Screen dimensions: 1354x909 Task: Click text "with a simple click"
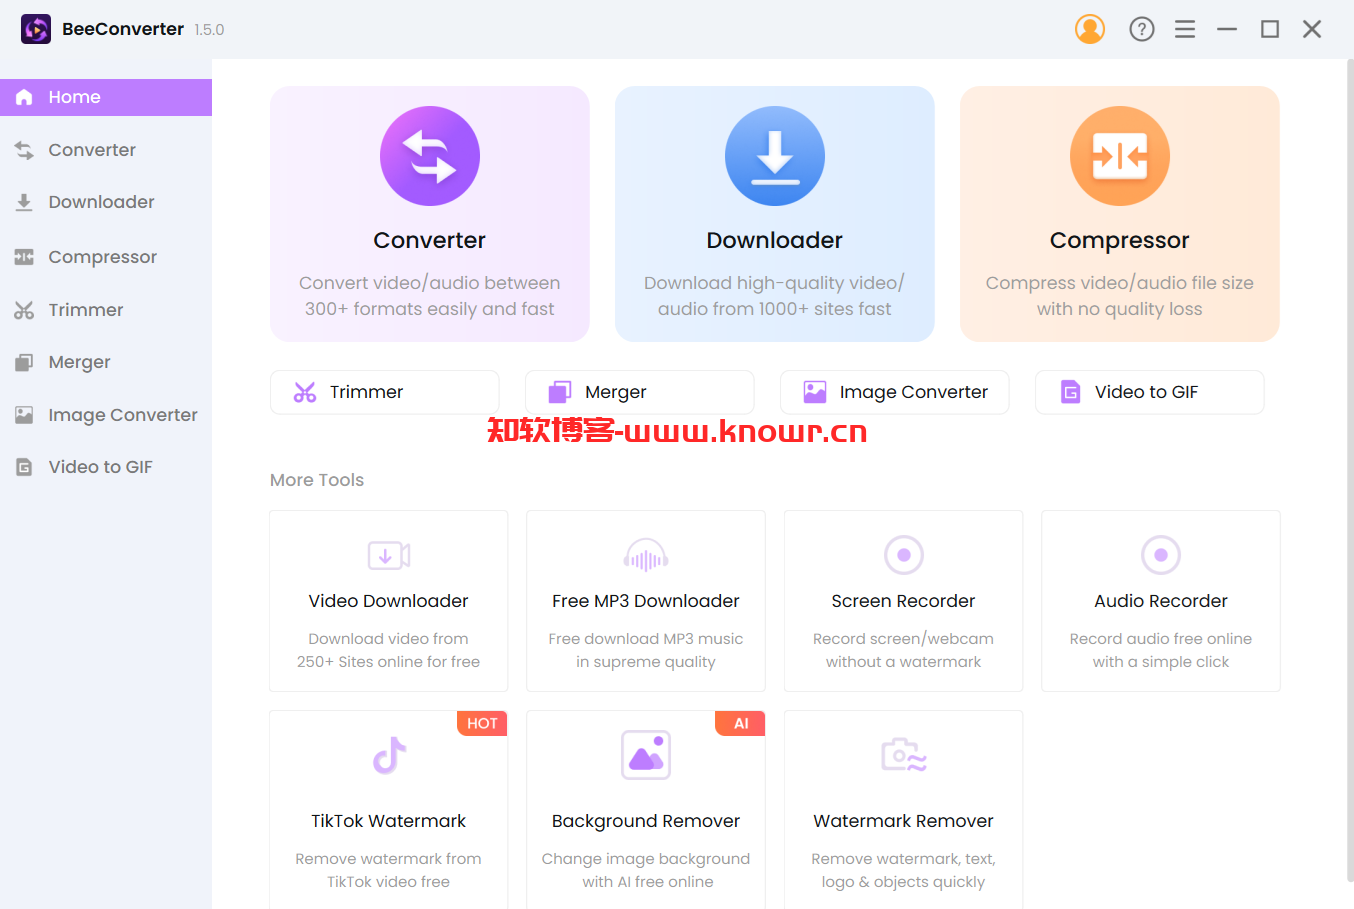(x=1161, y=662)
